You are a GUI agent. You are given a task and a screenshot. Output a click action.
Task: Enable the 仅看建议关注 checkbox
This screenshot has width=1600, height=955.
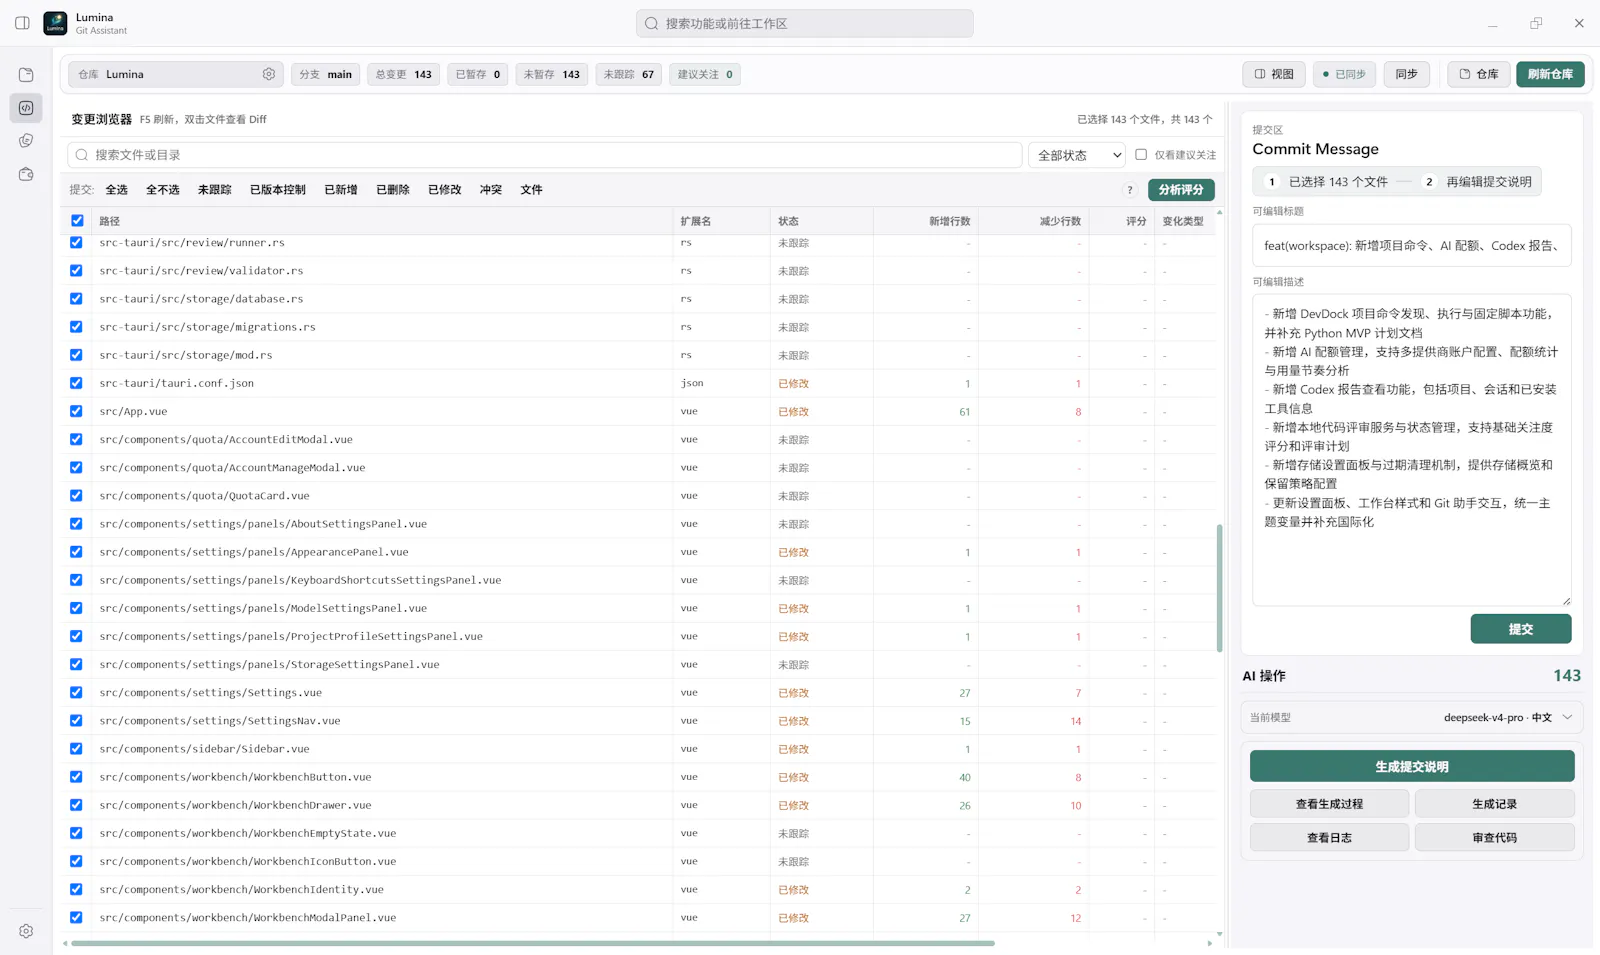(1141, 155)
